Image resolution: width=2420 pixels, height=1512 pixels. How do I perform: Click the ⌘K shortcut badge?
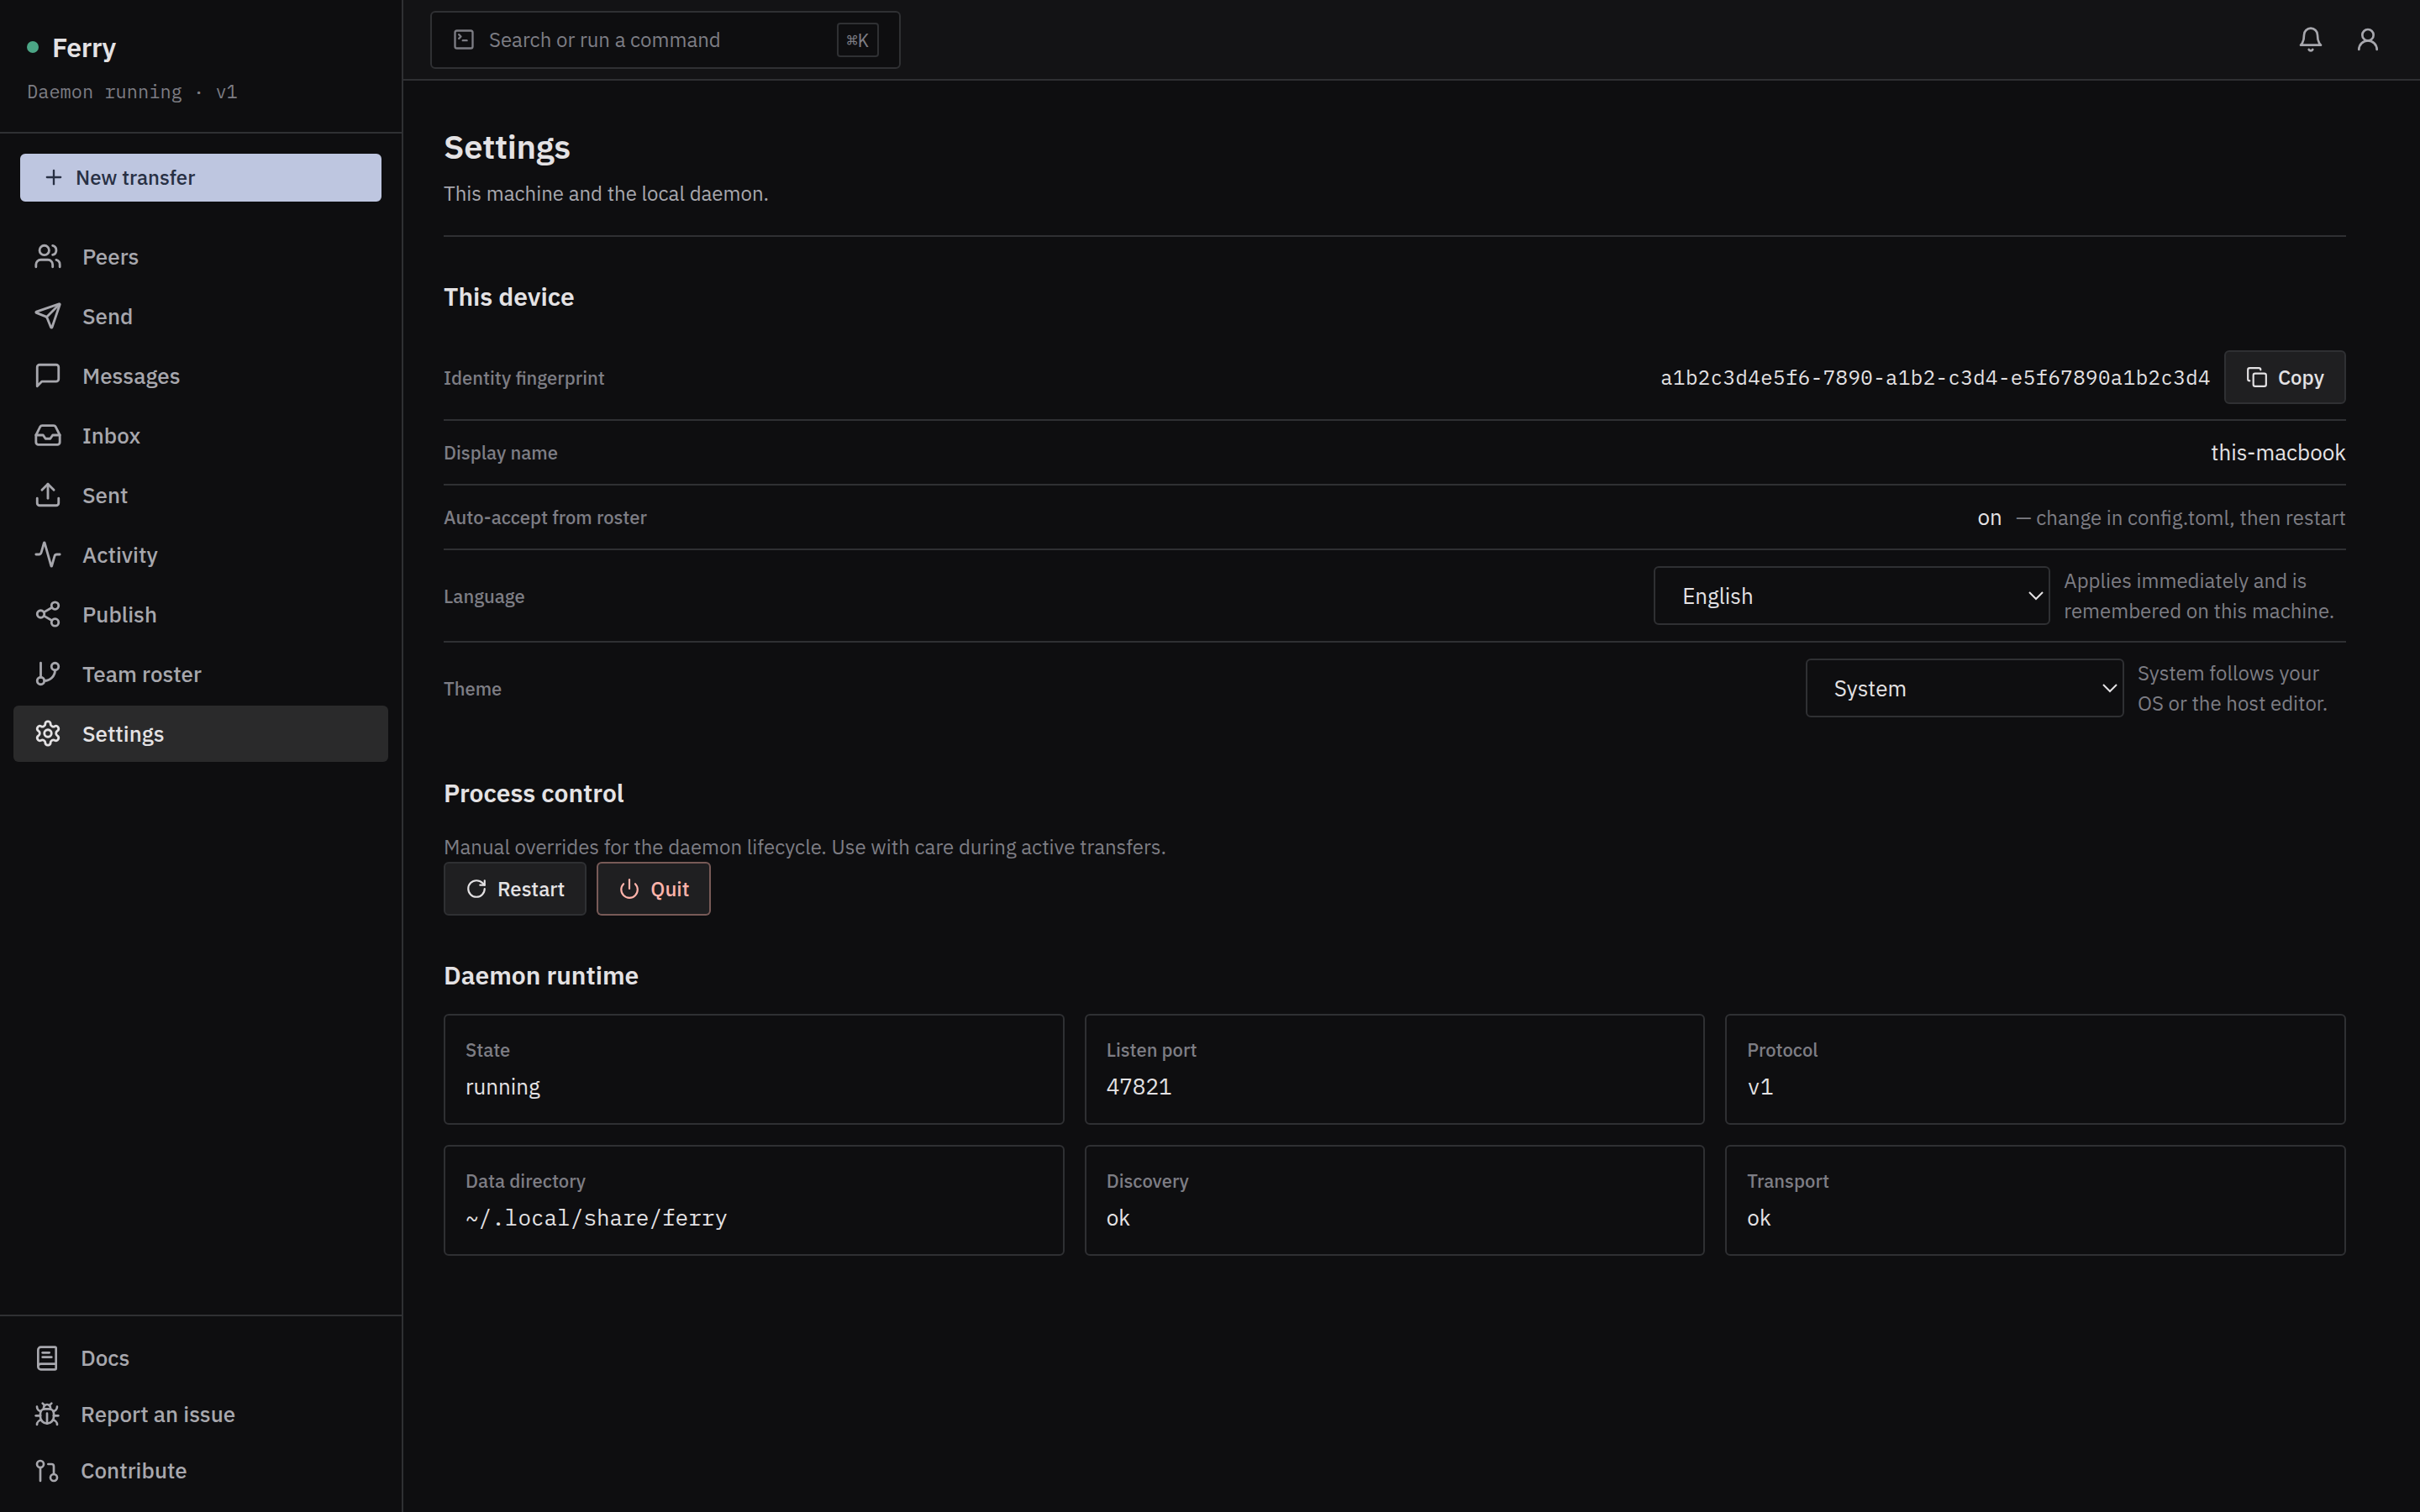857,40
